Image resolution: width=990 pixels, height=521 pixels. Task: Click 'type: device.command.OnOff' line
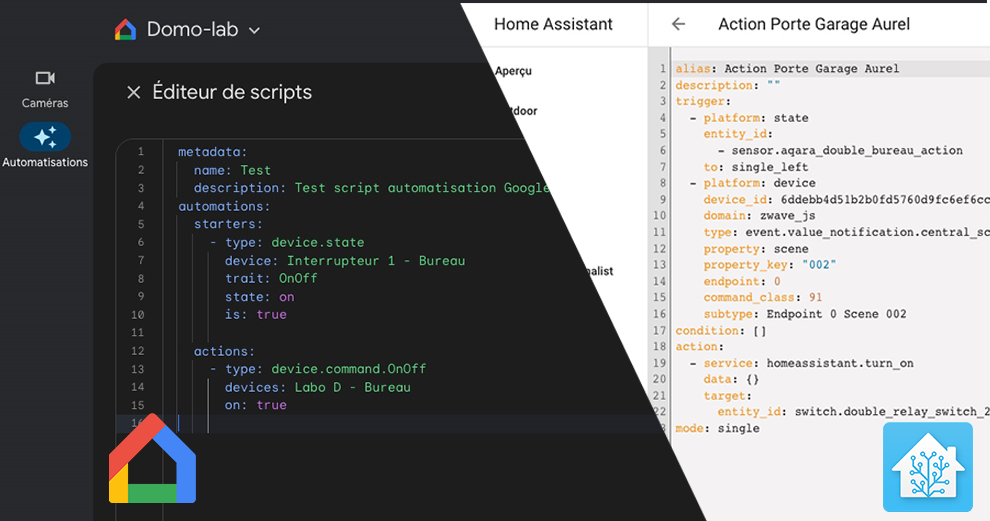click(318, 369)
